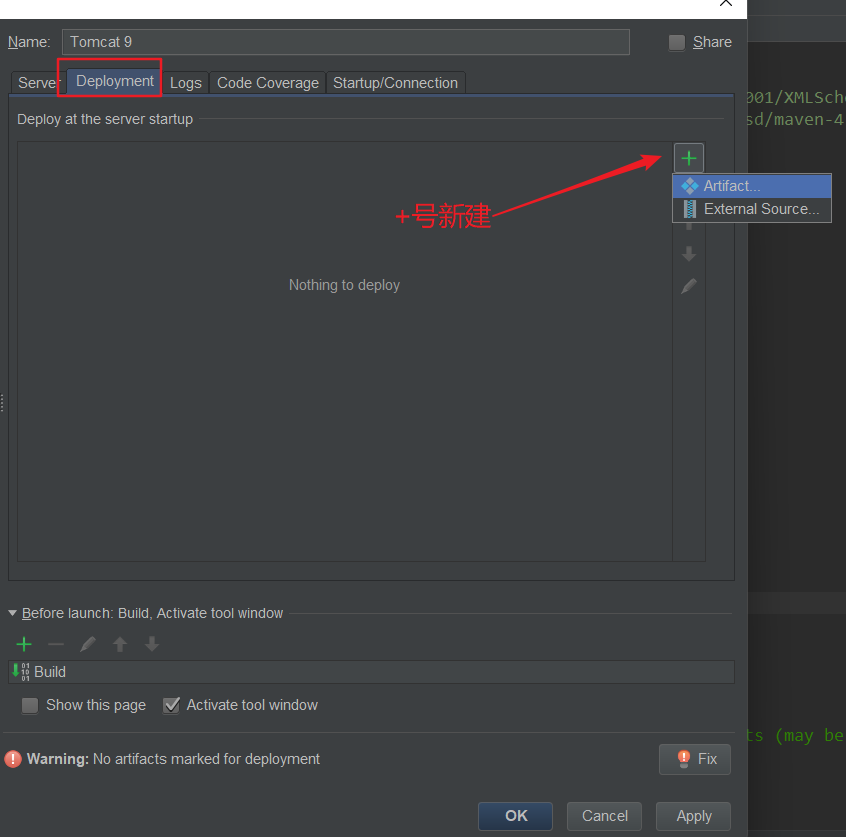Click the warning error icon
Viewport: 846px width, 837px height.
(x=13, y=759)
